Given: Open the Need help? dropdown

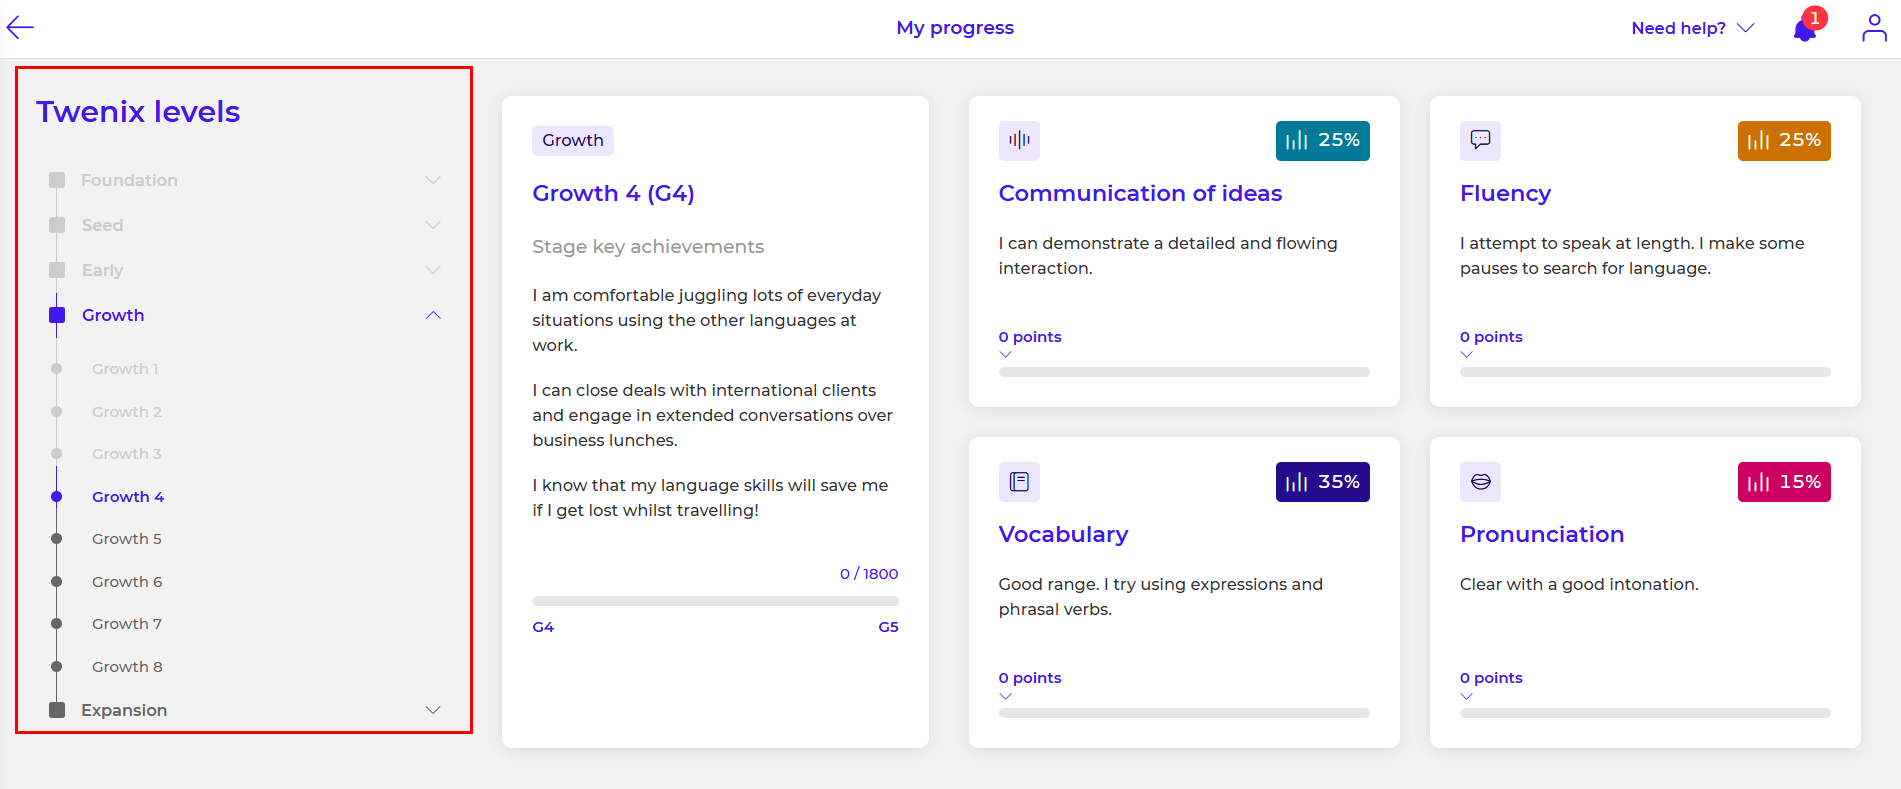Looking at the screenshot, I should (x=1692, y=28).
